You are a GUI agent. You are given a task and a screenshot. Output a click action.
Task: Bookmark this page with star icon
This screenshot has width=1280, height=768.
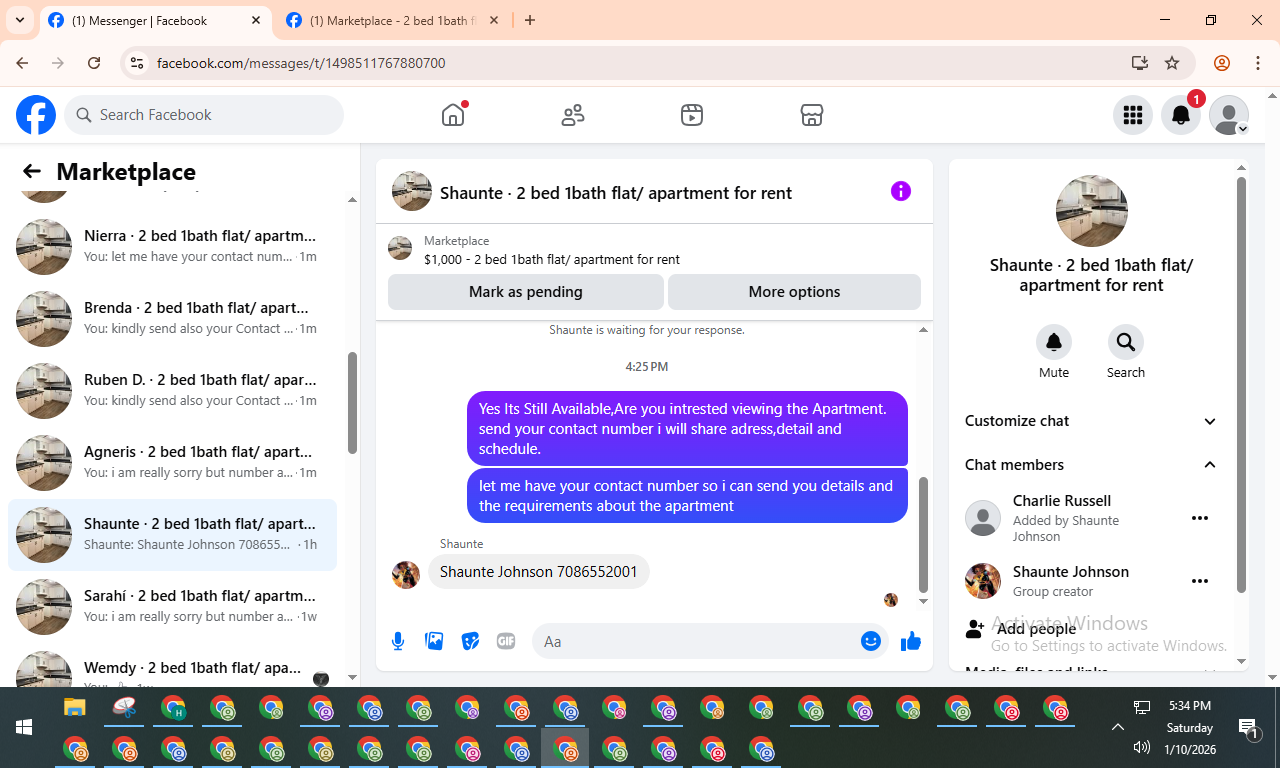(1172, 63)
